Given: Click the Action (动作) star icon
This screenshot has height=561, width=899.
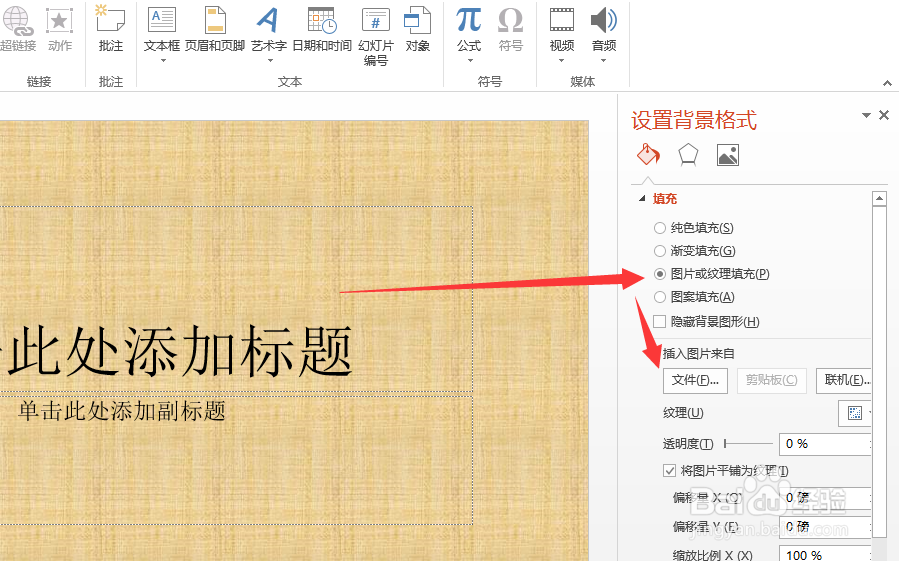Looking at the screenshot, I should click(x=59, y=21).
